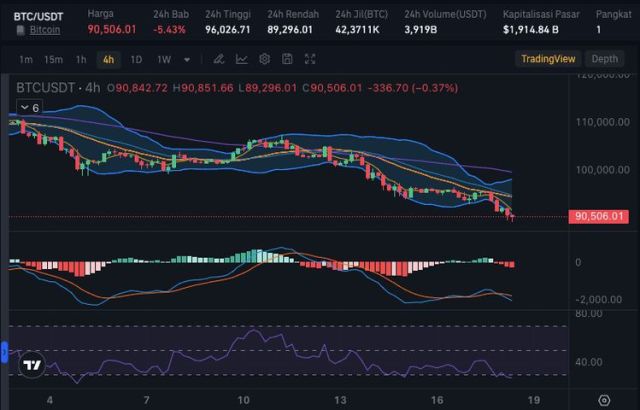Open the time axis settings icon
Viewport: 640px width, 410px height.
[604, 399]
